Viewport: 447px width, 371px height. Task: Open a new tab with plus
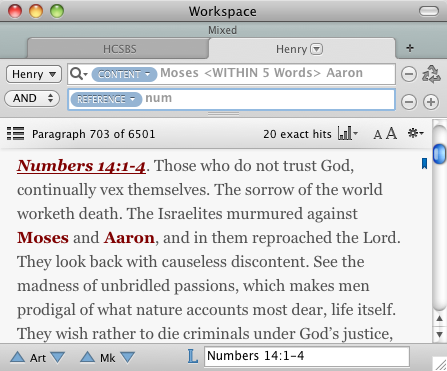[x=410, y=48]
